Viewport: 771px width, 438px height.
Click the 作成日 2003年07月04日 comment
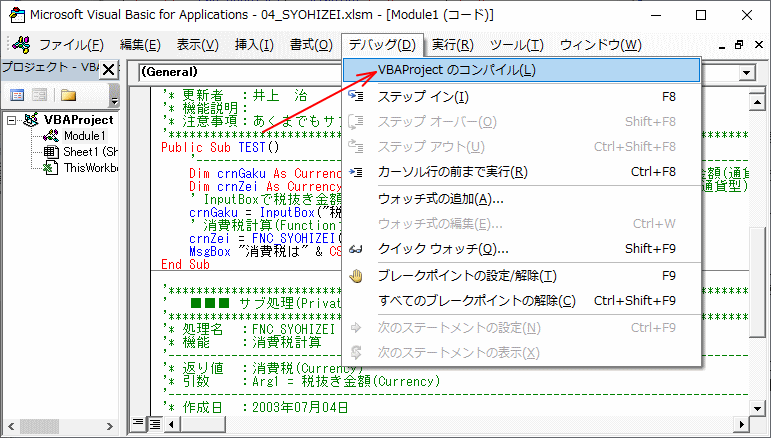pos(258,408)
